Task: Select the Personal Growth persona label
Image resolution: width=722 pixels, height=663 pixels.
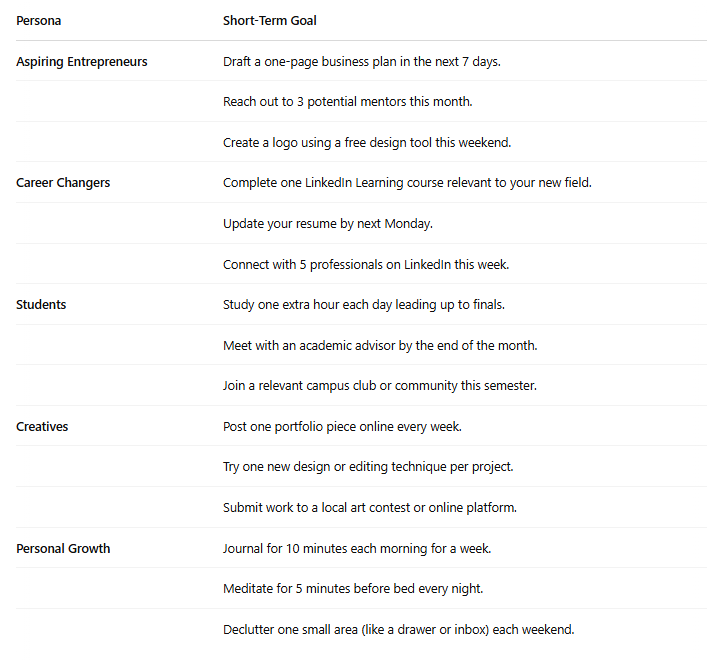Action: 63,549
